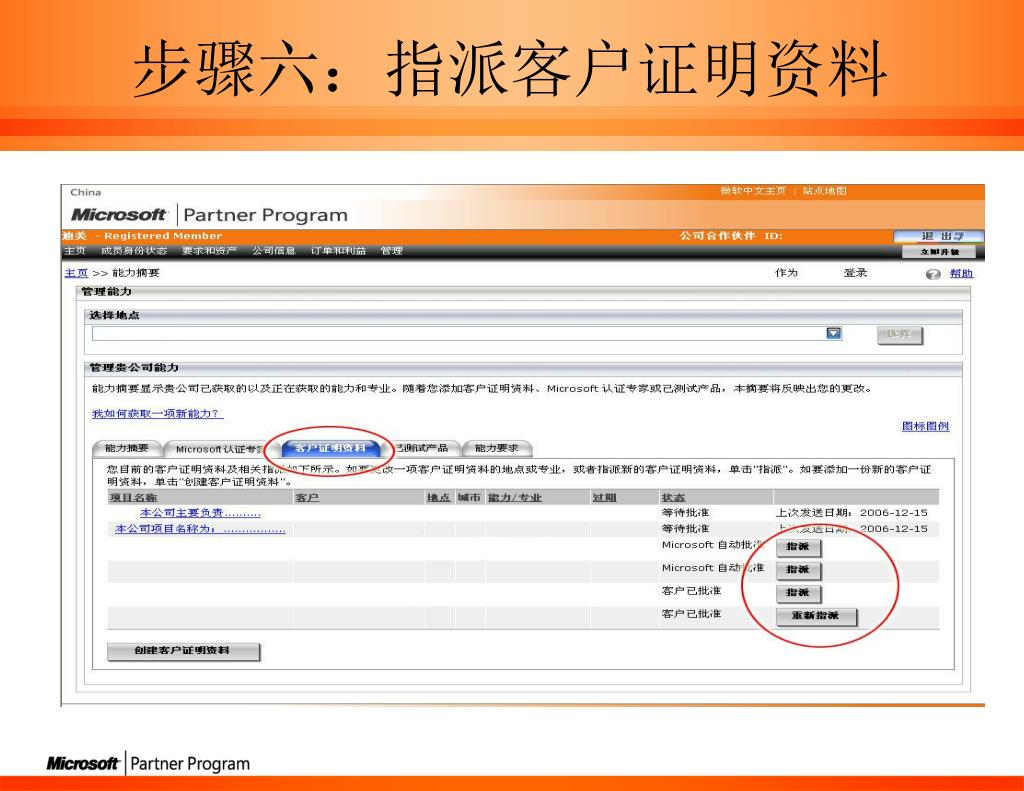Click 公司合作伙伴 ID label
The width and height of the screenshot is (1024, 791).
pos(731,236)
